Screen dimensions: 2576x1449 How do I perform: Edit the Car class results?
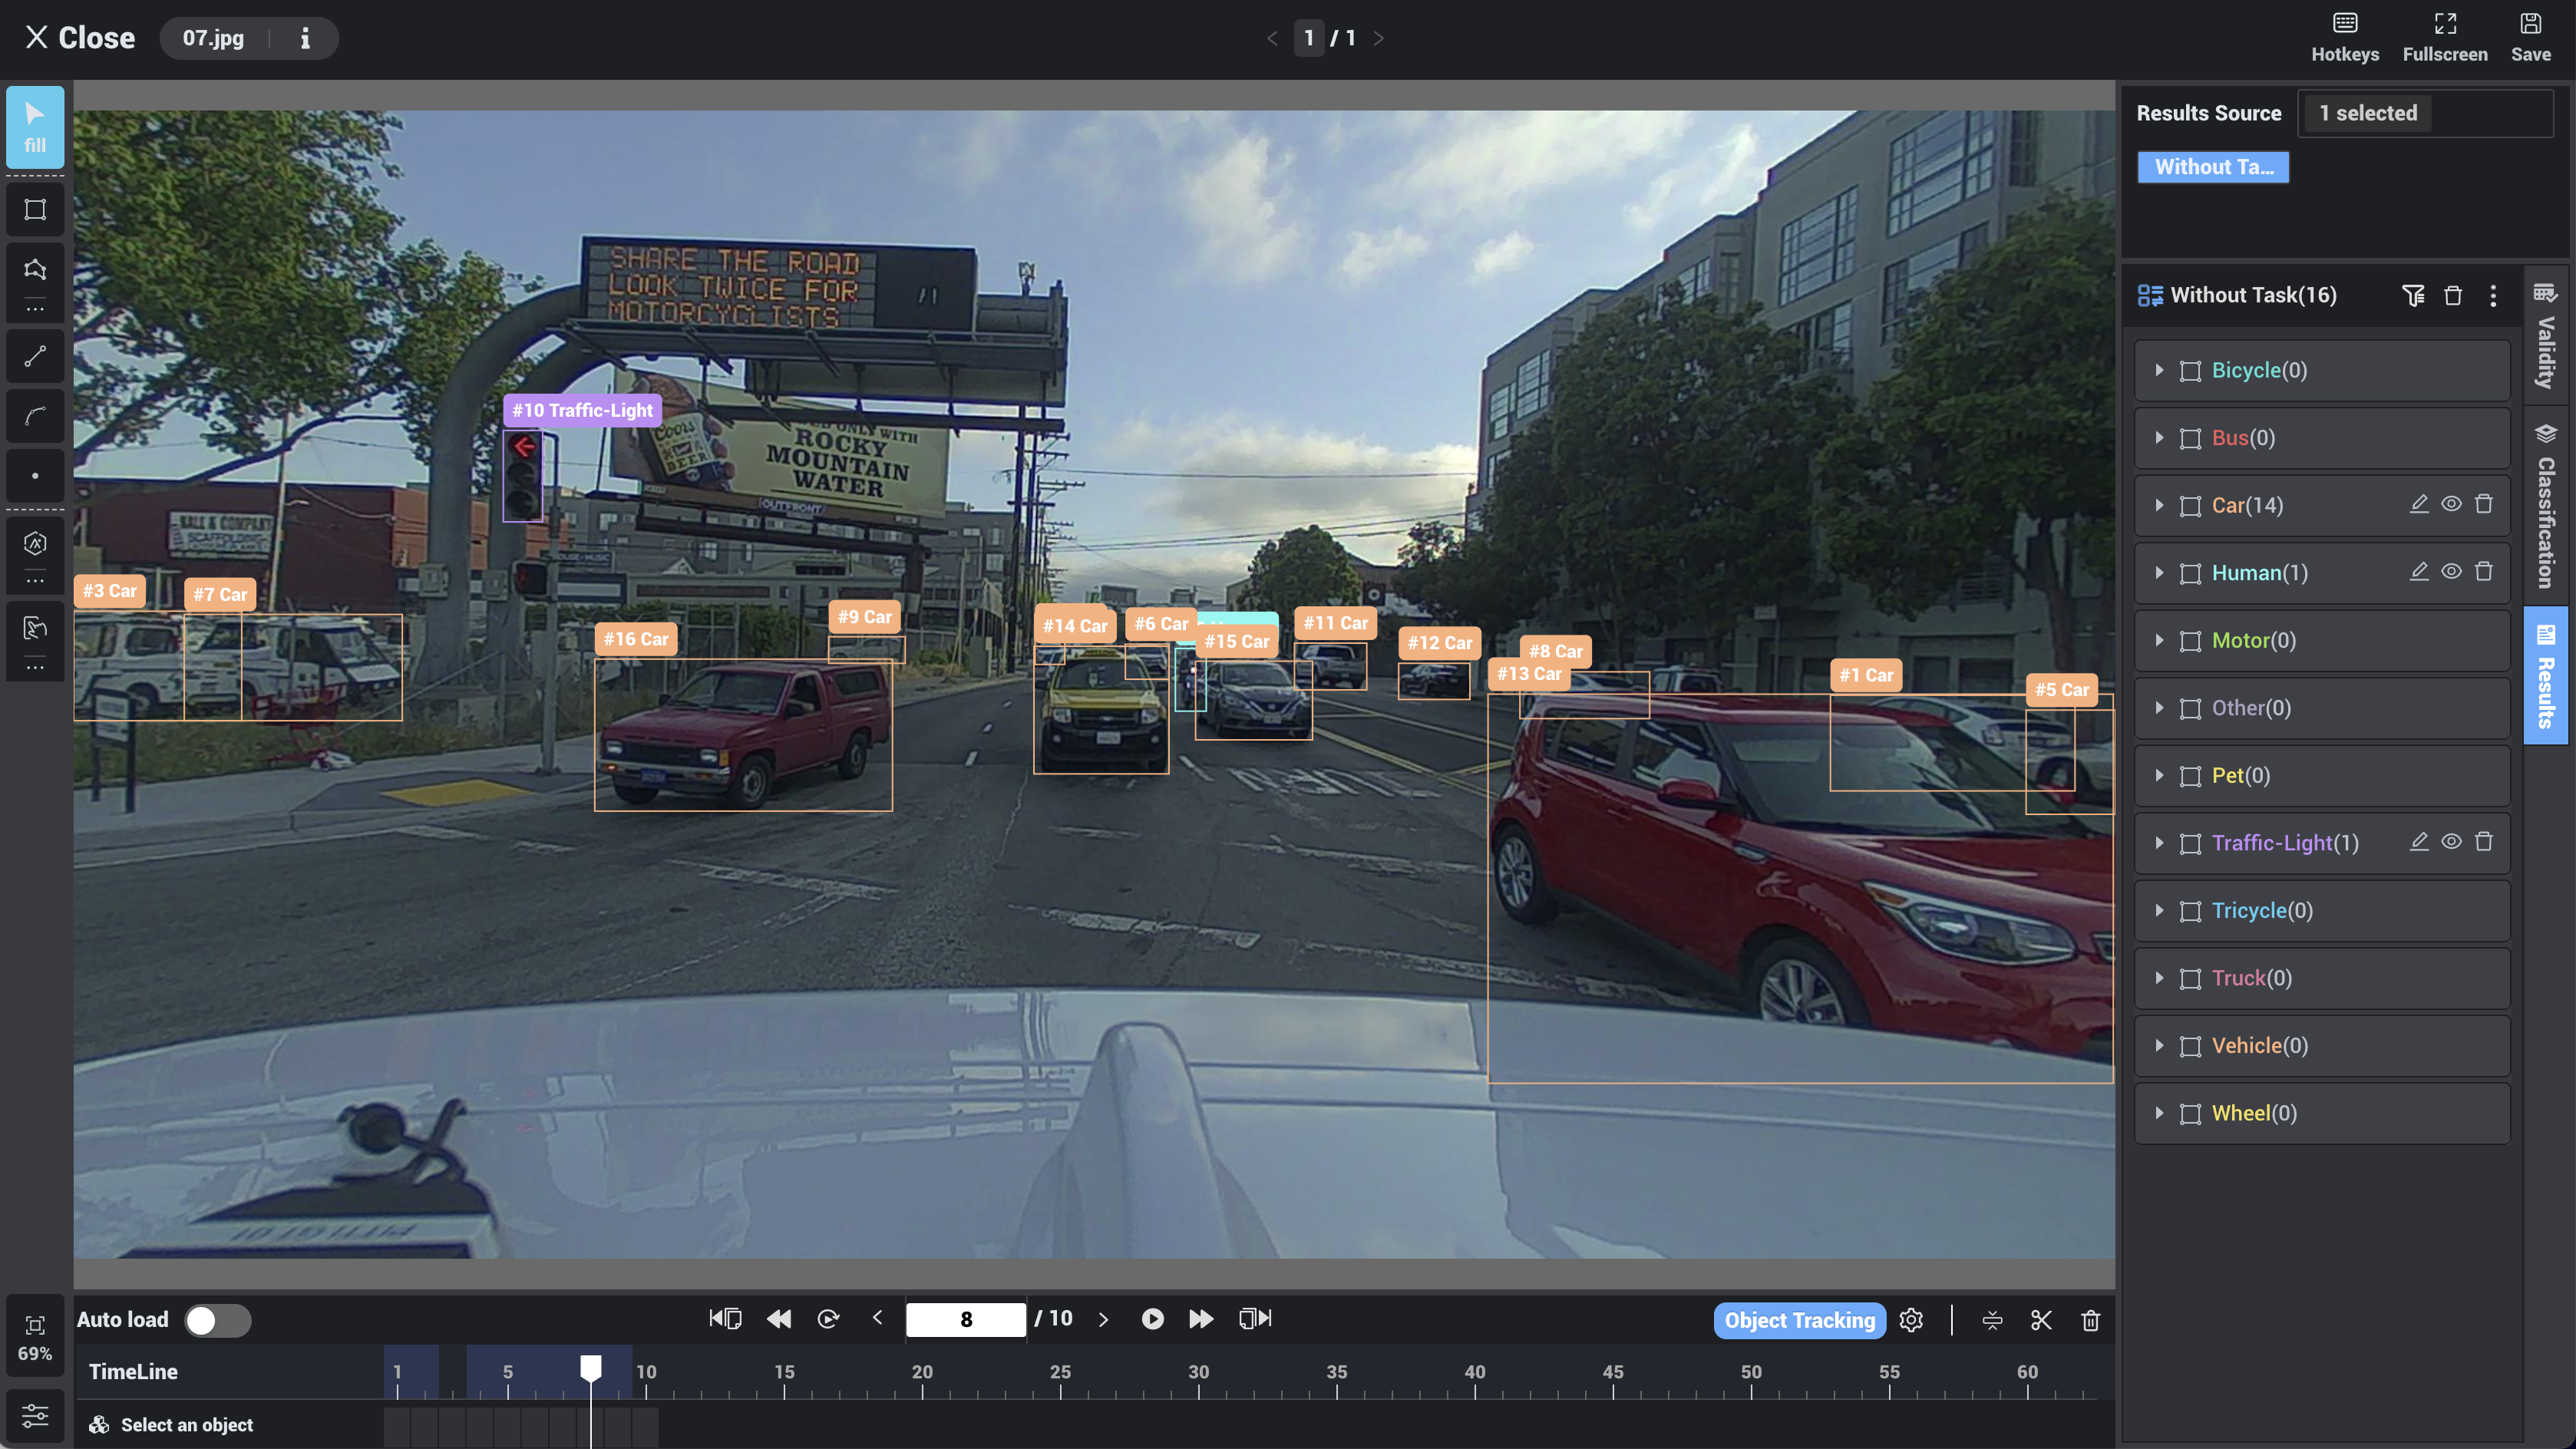coord(2419,504)
